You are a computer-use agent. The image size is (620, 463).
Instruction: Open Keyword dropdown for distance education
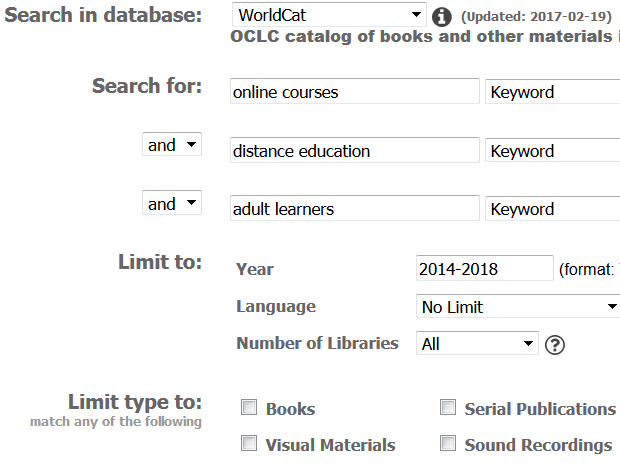point(553,150)
